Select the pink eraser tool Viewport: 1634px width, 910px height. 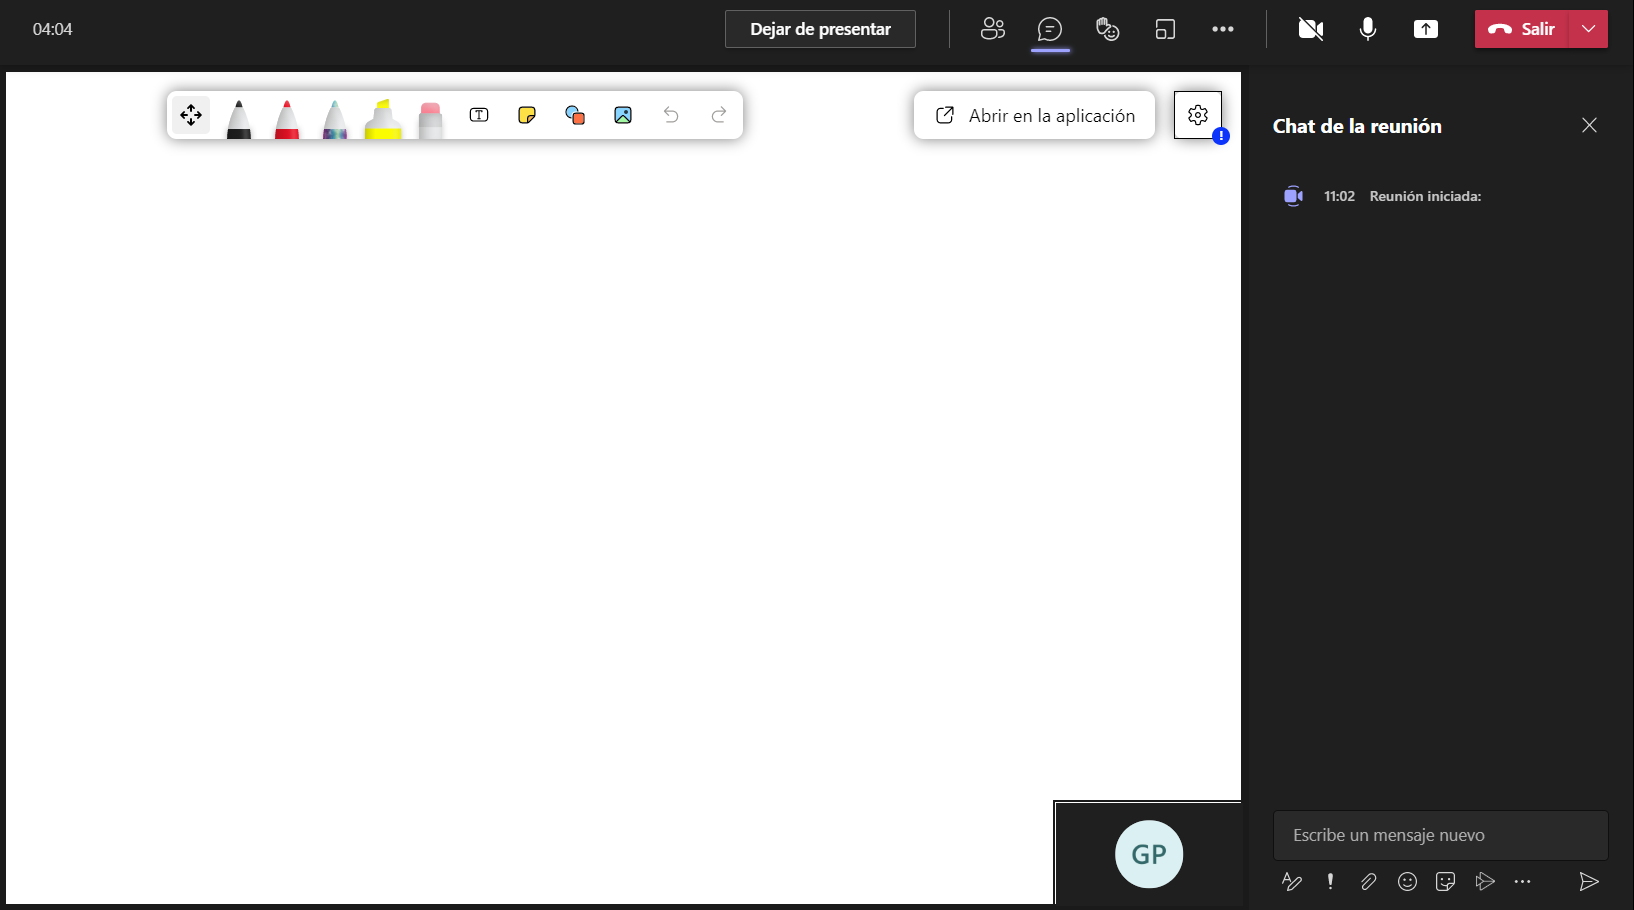coord(431,119)
